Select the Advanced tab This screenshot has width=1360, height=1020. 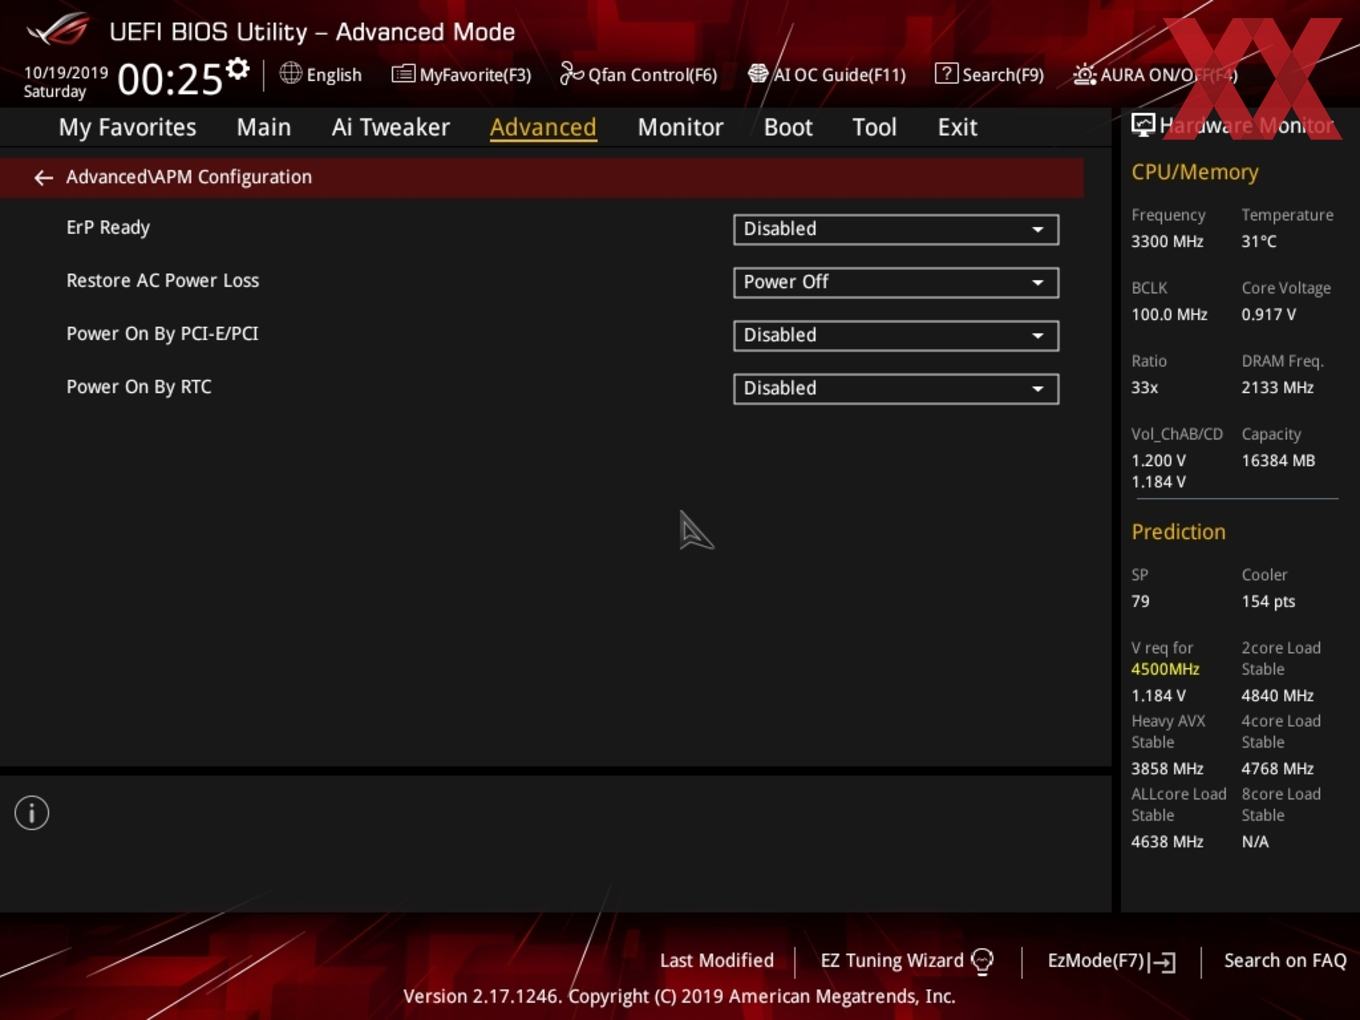pyautogui.click(x=543, y=127)
